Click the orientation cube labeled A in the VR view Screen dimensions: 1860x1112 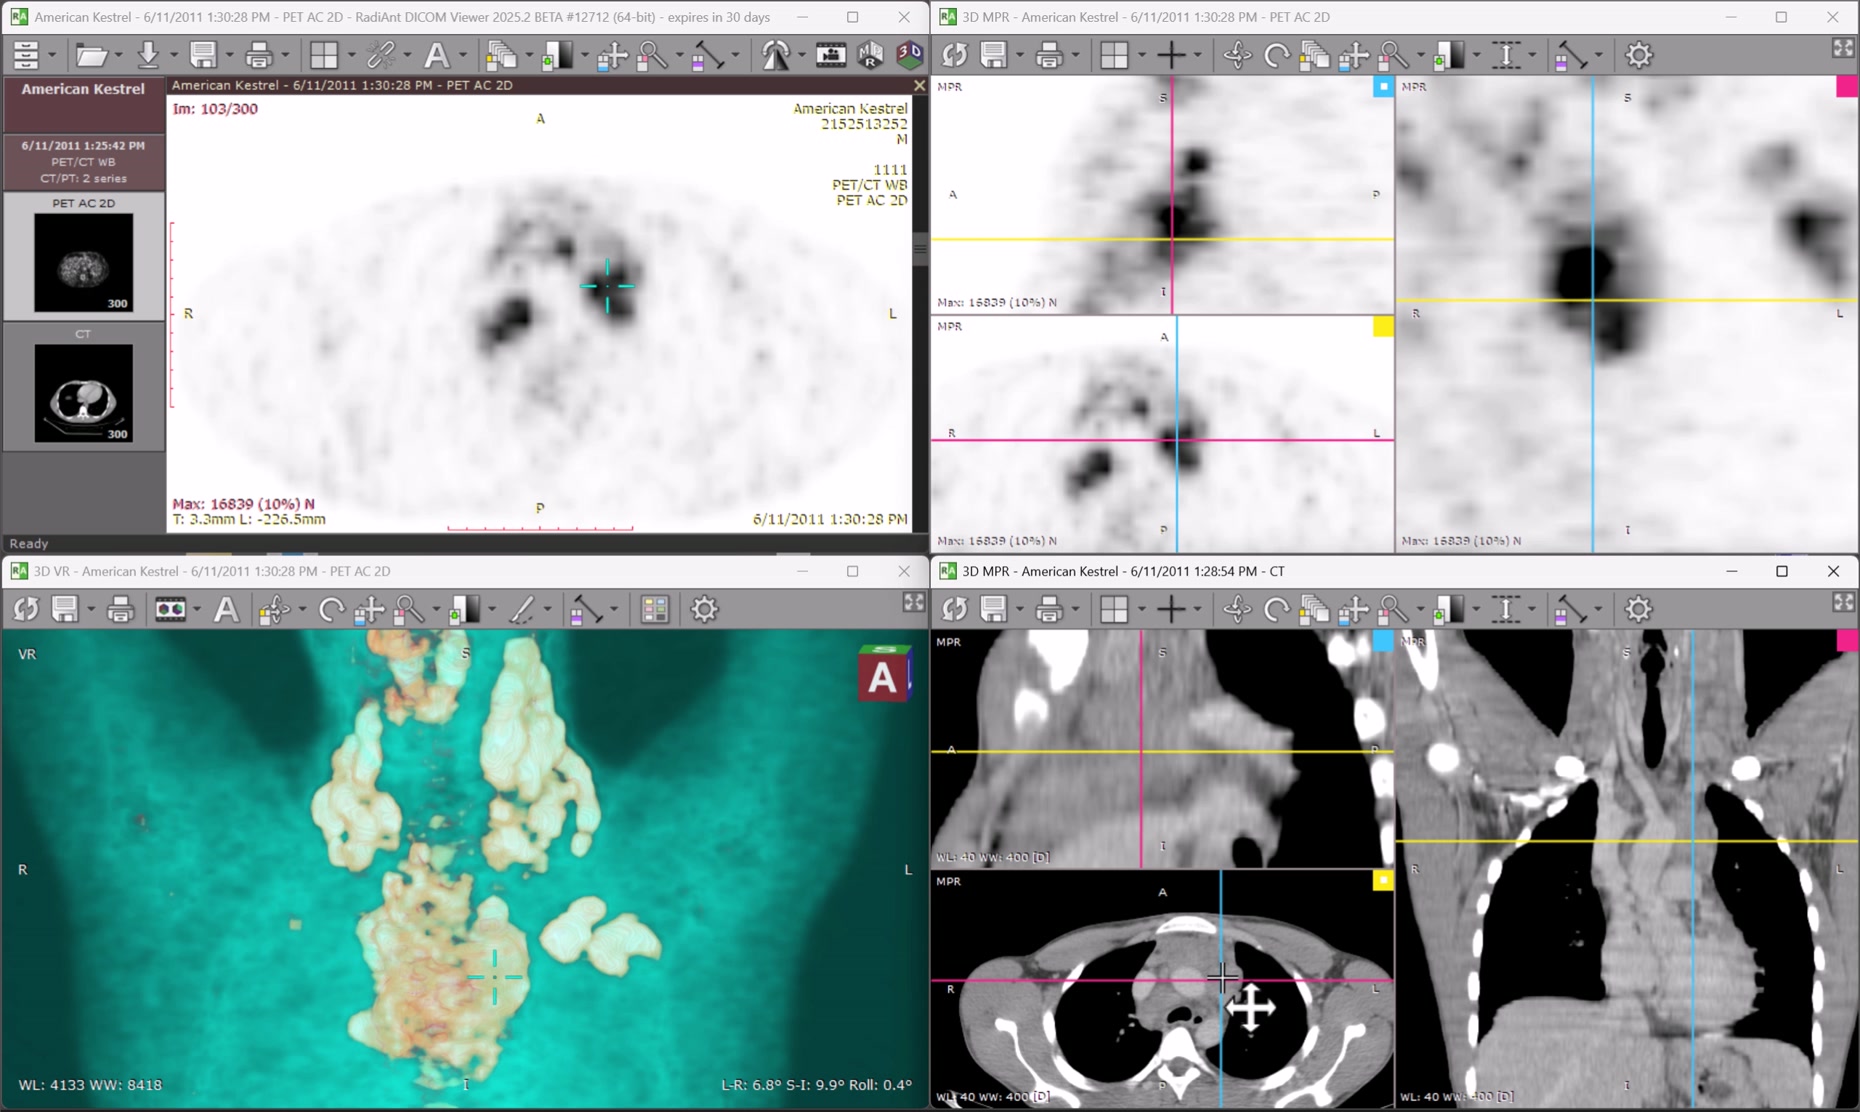pyautogui.click(x=884, y=674)
